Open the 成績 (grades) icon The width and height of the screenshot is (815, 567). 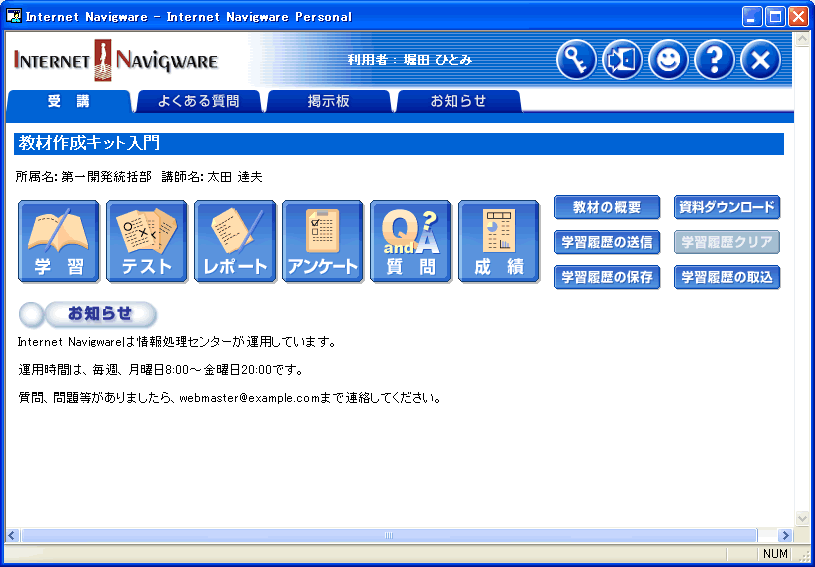coord(499,242)
